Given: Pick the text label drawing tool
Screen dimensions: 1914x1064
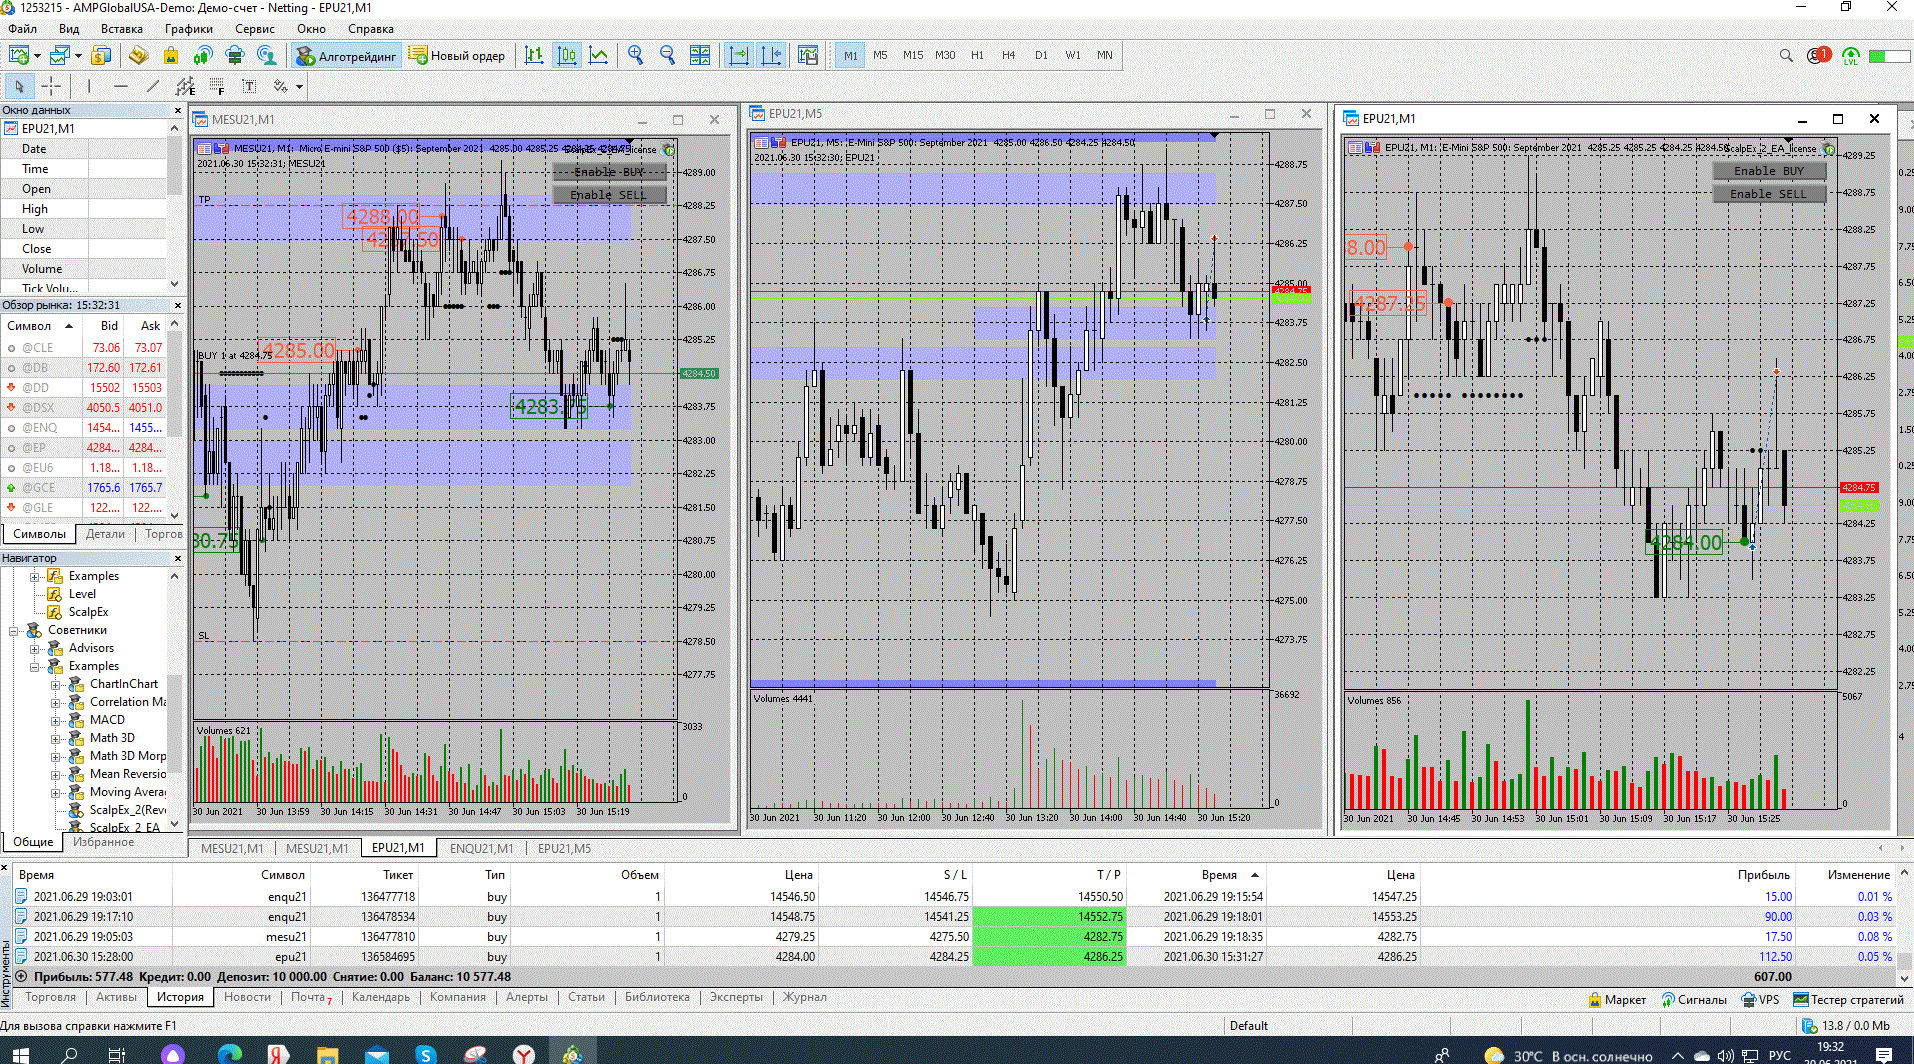Looking at the screenshot, I should 249,86.
